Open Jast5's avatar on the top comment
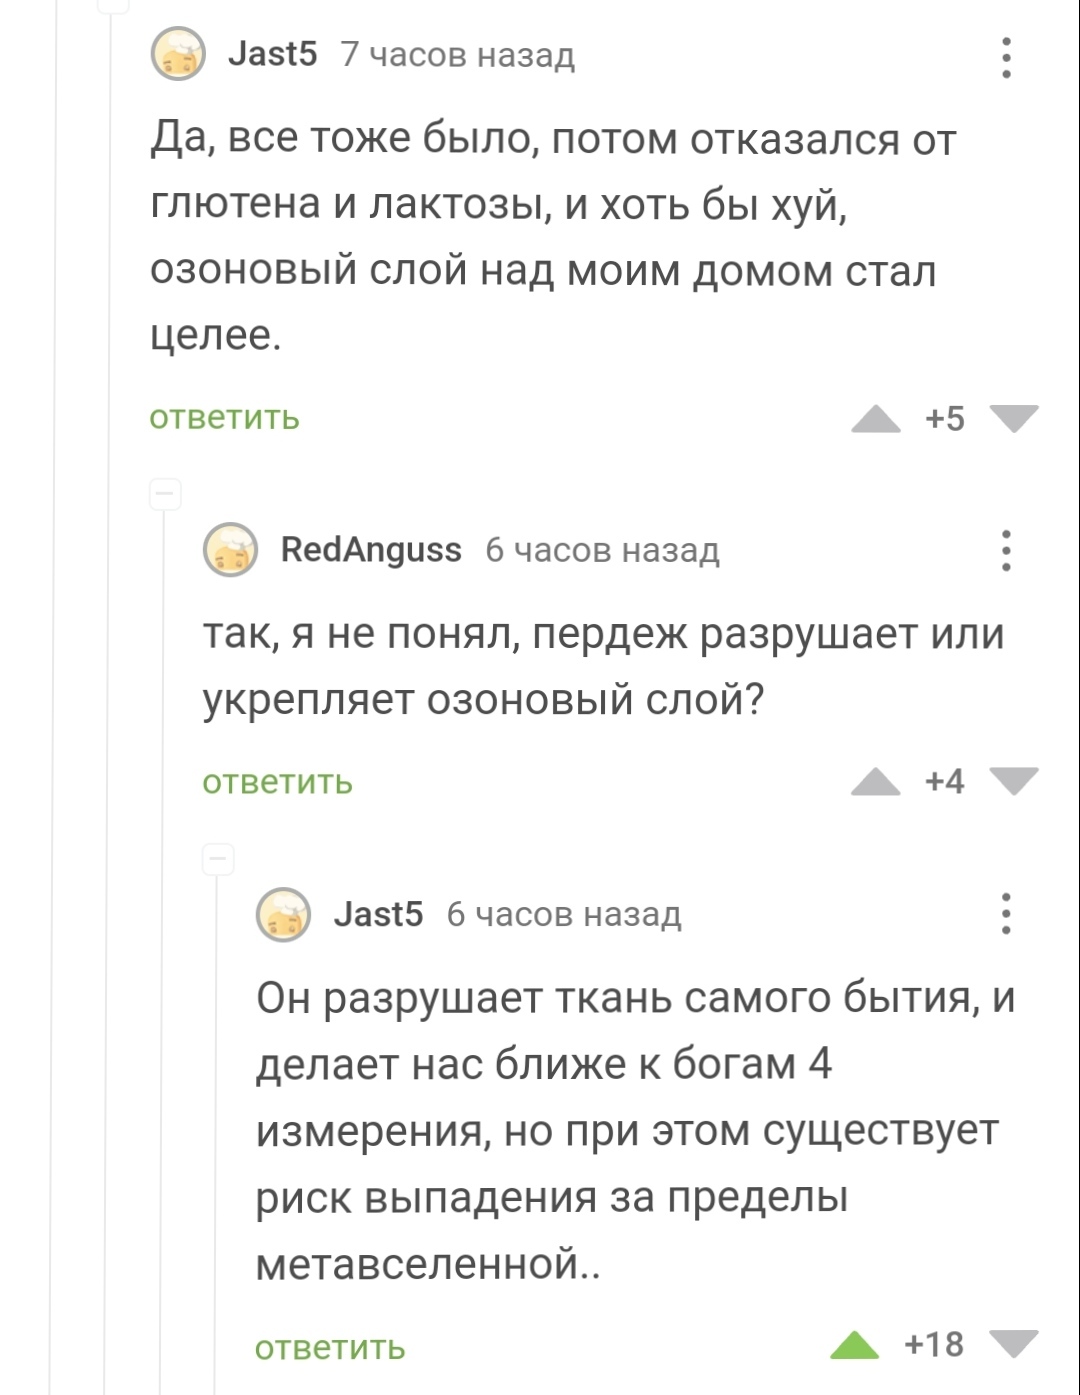This screenshot has height=1395, width=1080. point(177,55)
